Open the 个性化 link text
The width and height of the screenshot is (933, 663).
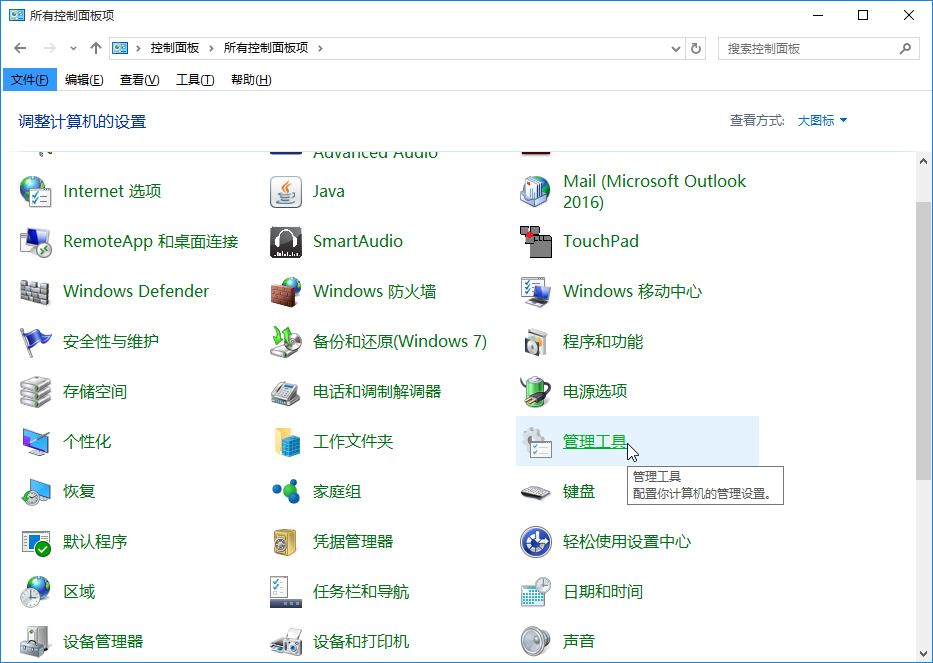point(87,442)
